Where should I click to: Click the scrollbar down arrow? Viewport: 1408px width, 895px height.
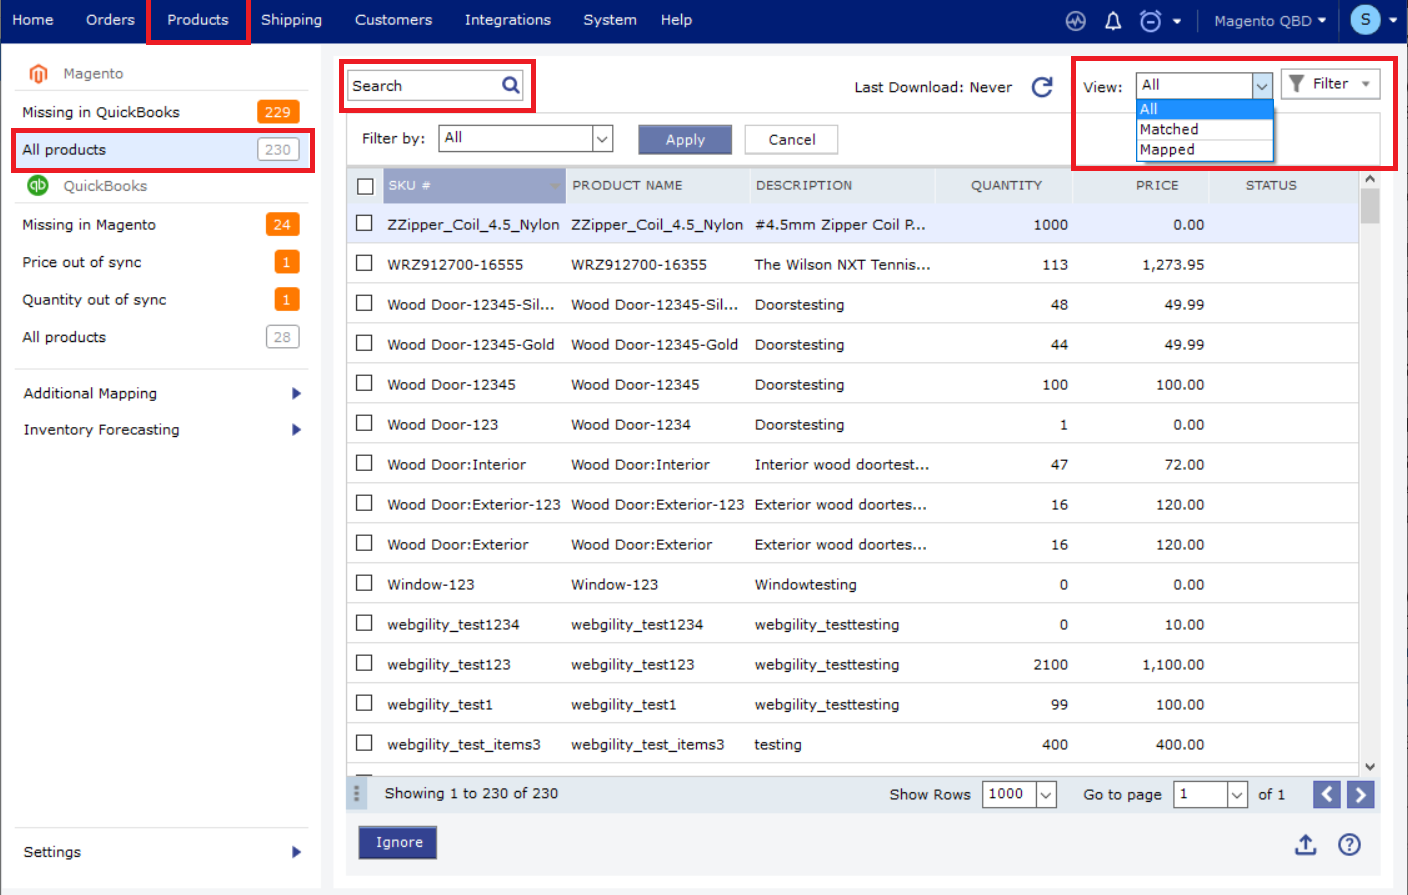(1370, 767)
